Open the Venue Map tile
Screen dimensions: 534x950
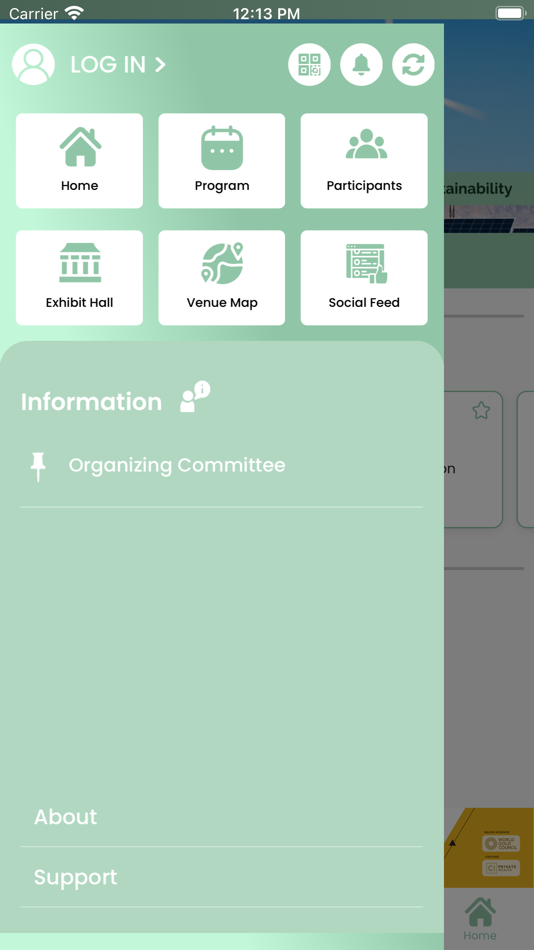(x=222, y=277)
